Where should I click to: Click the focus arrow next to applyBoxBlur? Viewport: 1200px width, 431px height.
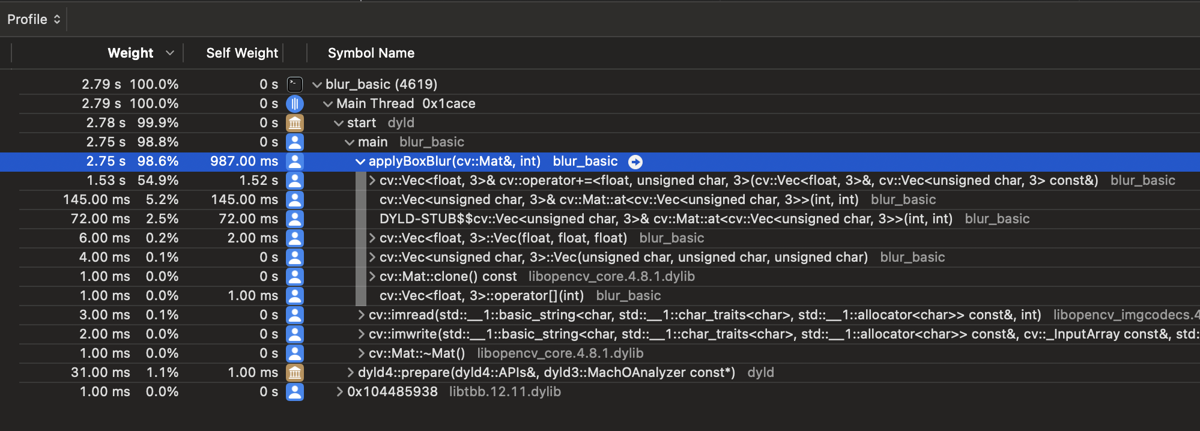[635, 162]
